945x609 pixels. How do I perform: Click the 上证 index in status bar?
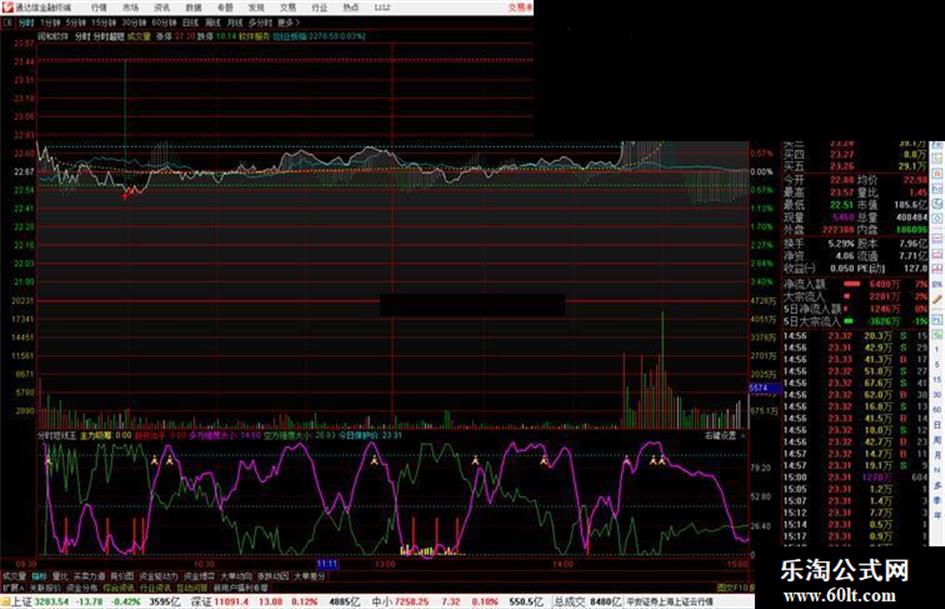[x=22, y=602]
